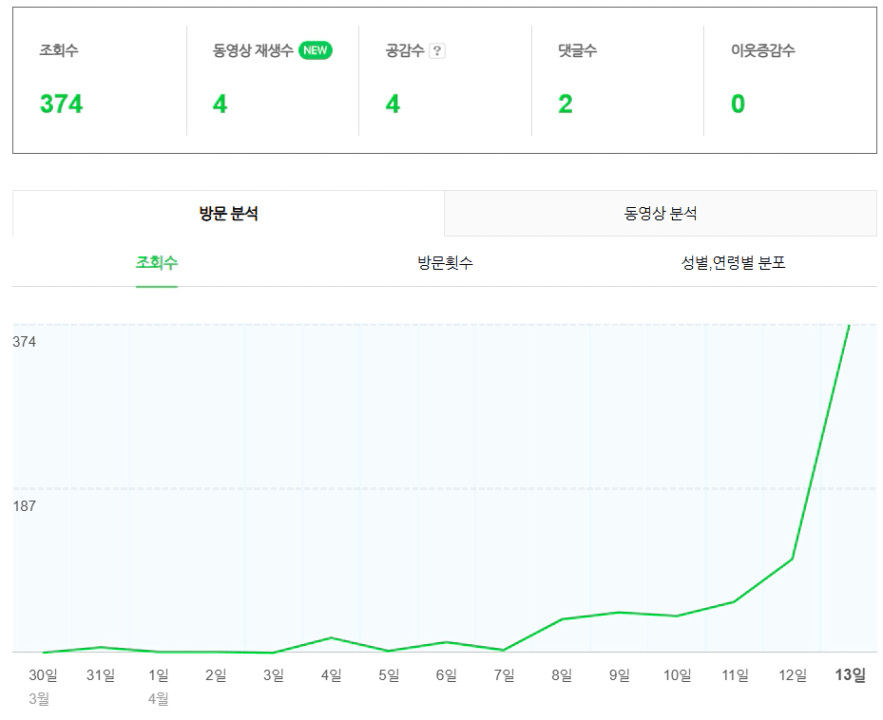
Task: Click the NEW badge next to 동영상 재생수
Action: (315, 52)
